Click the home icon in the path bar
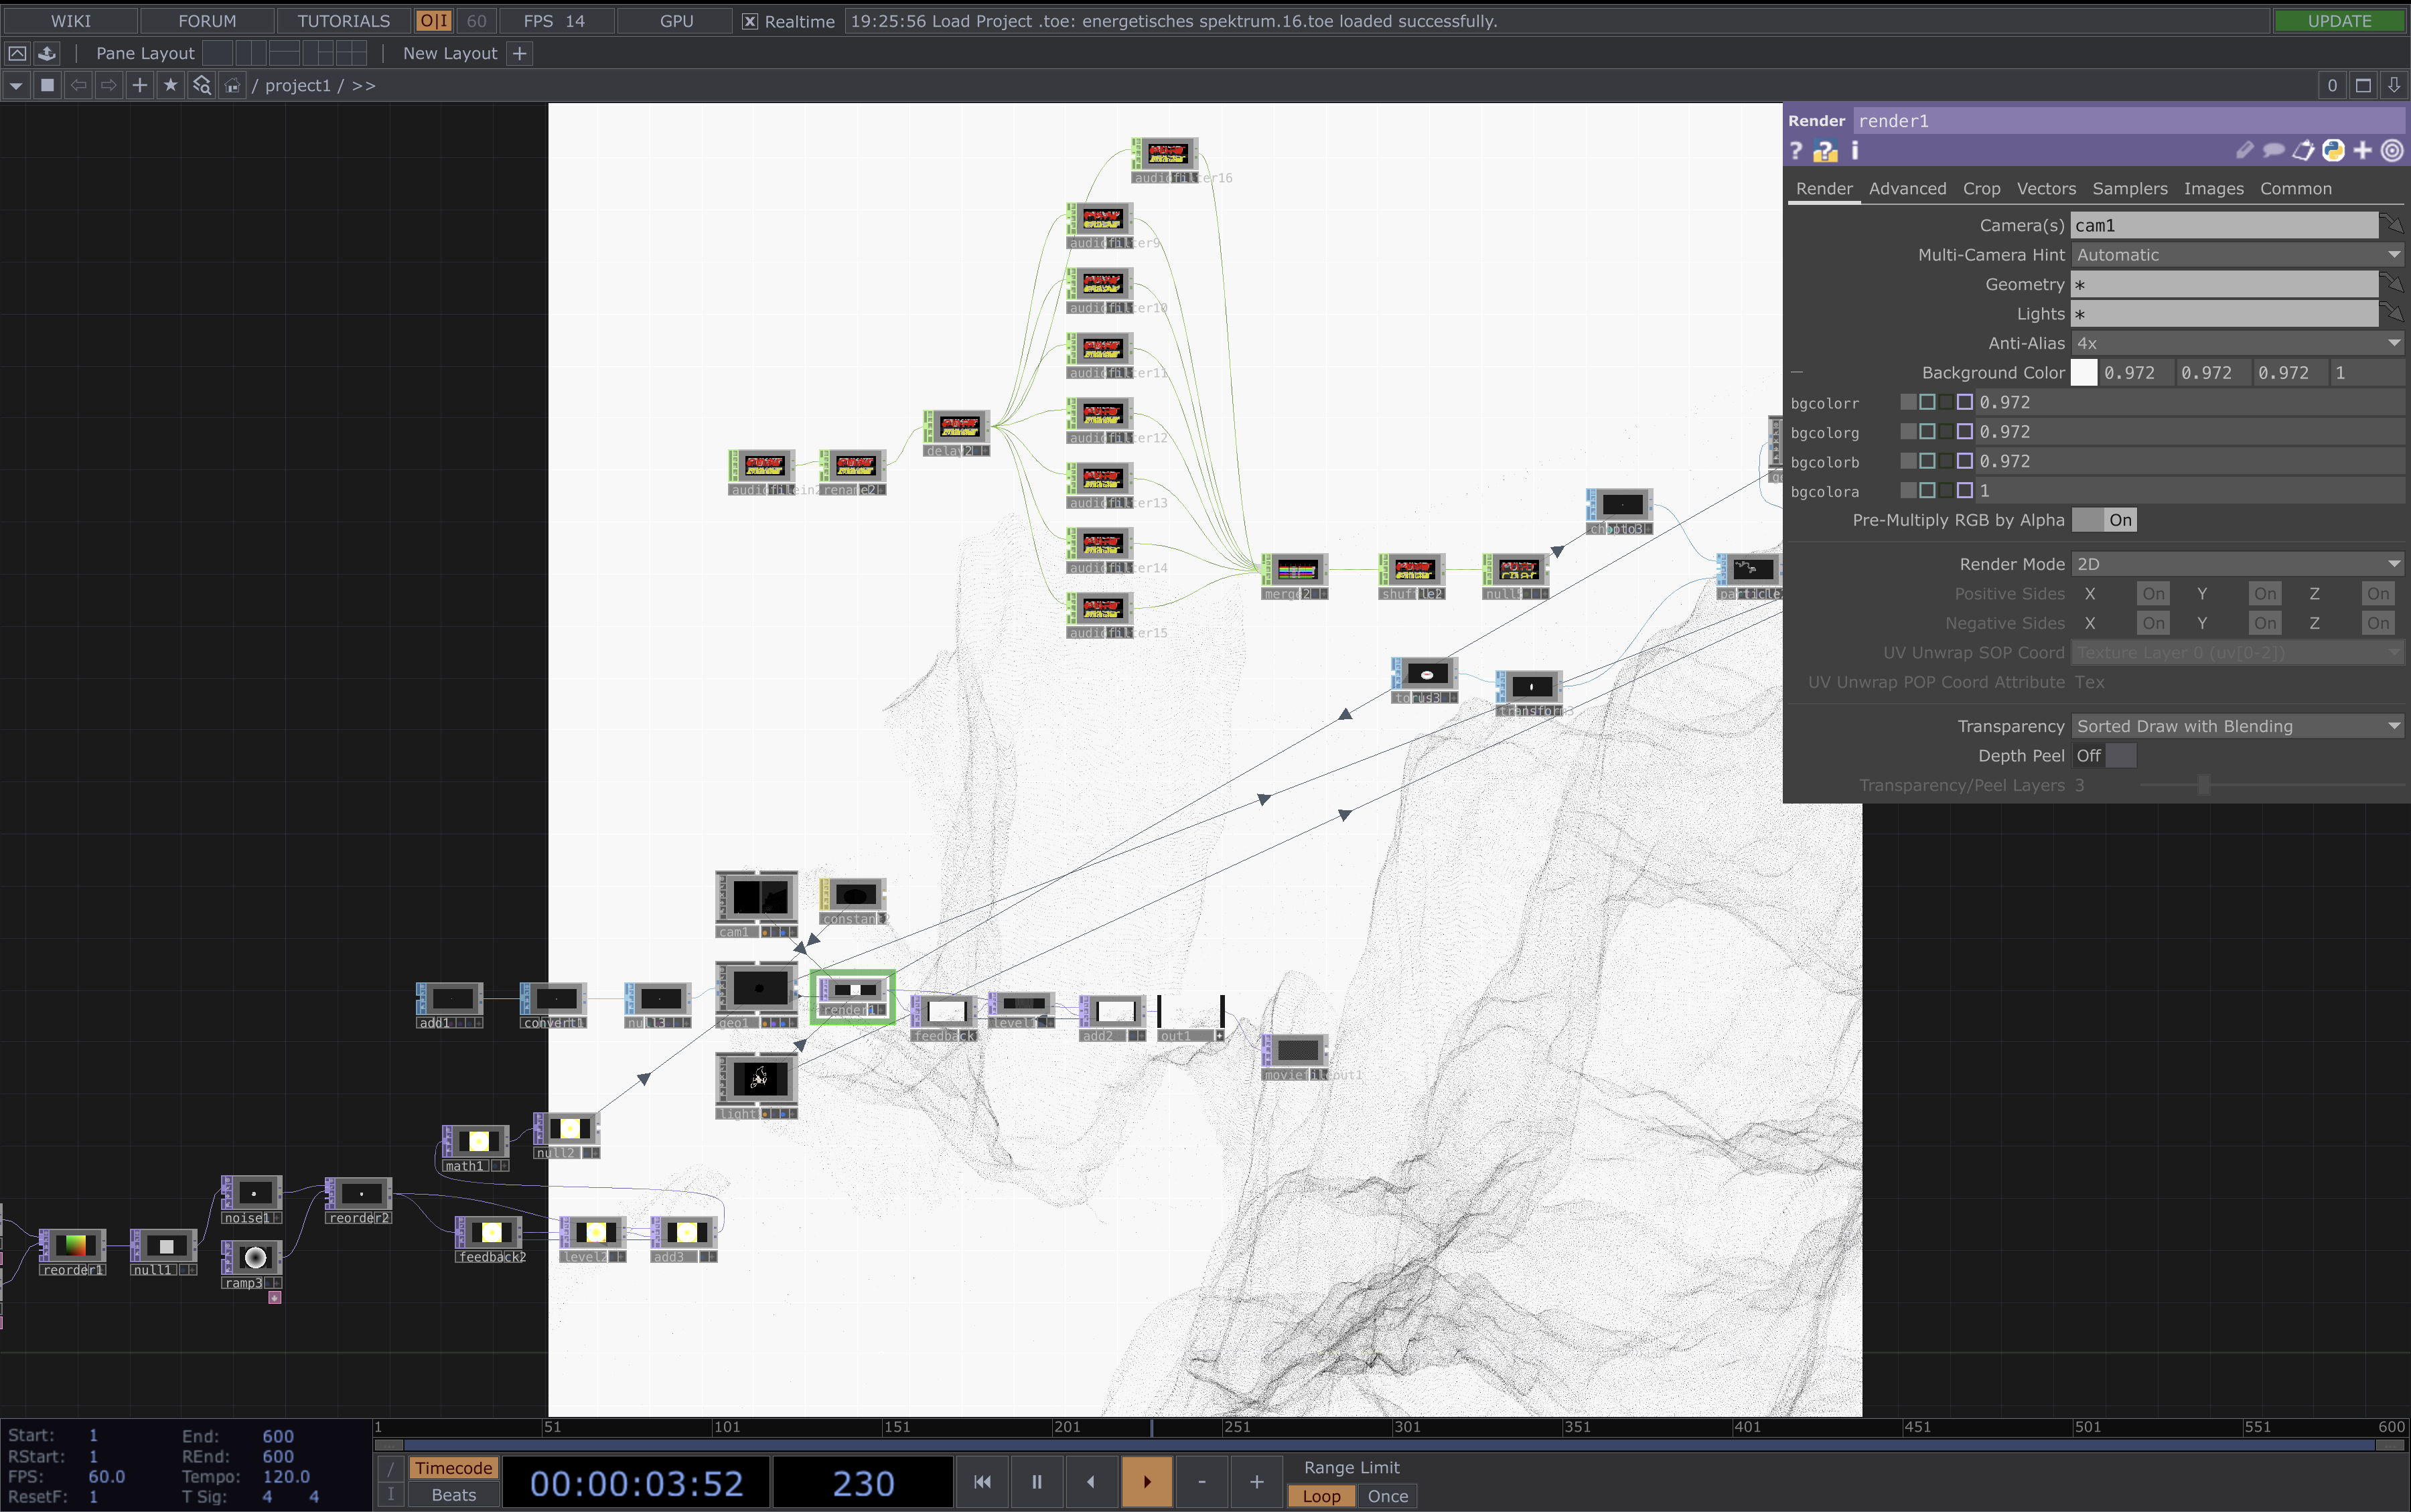Screen dimensions: 2411x1512 click(x=232, y=85)
